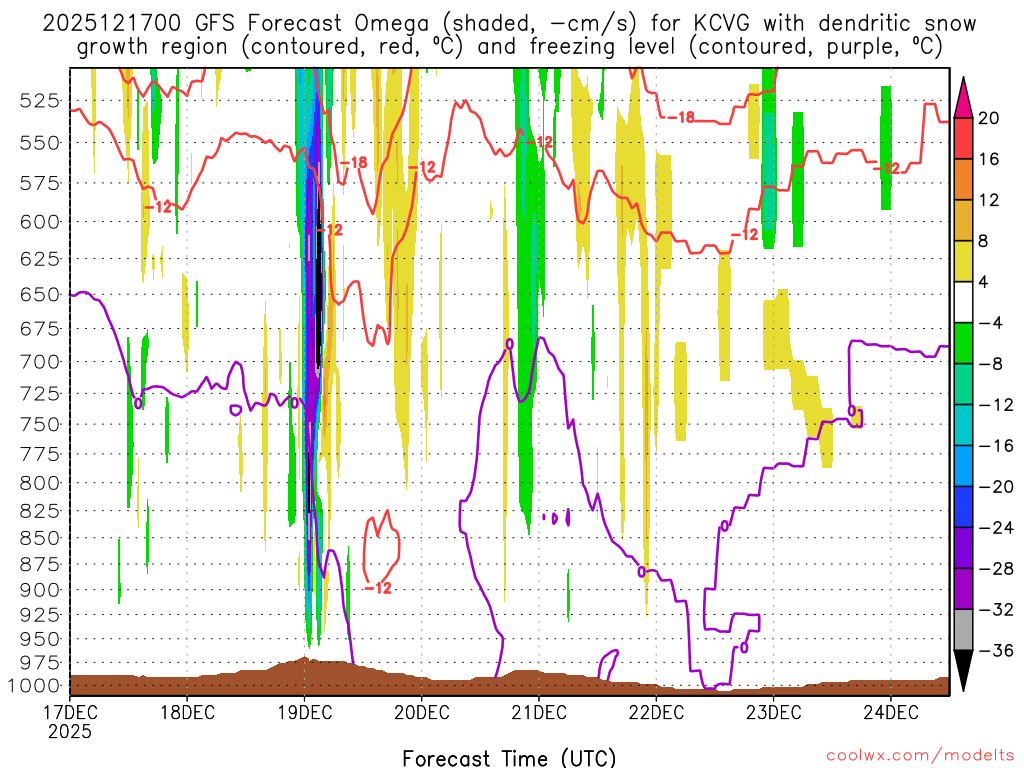The height and width of the screenshot is (768, 1024).
Task: Click the '22DEC' time axis label
Action: pyautogui.click(x=656, y=712)
